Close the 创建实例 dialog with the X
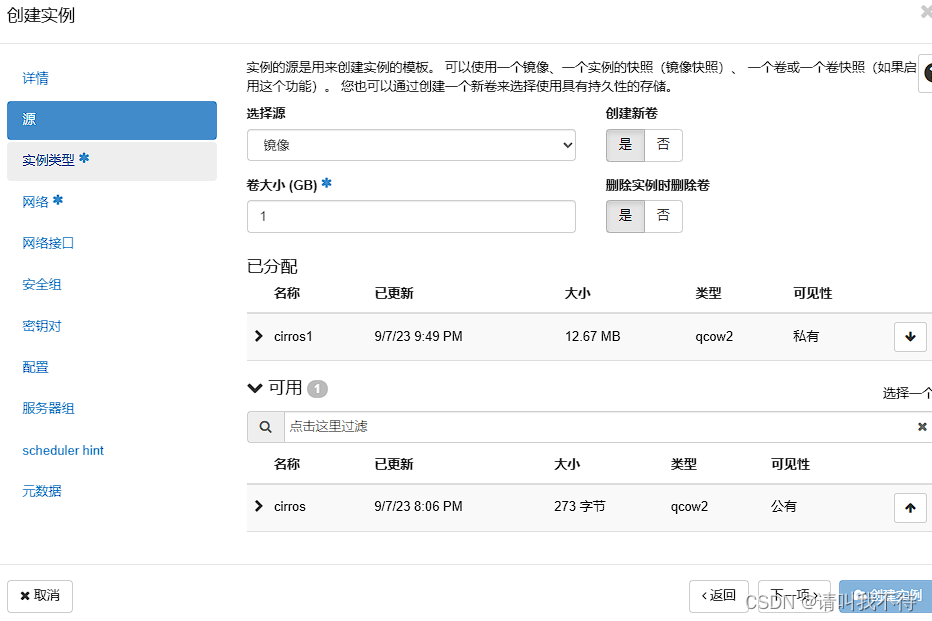932x621 pixels. click(x=926, y=12)
